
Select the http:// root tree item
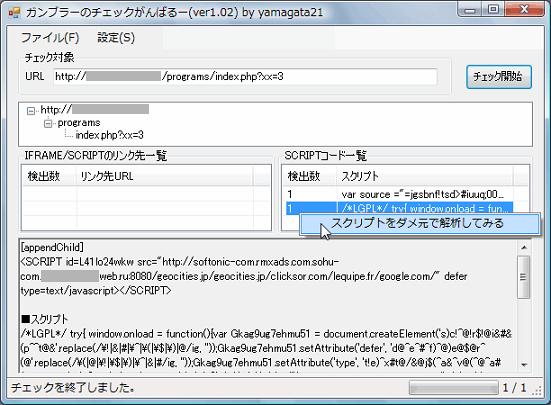coord(94,110)
